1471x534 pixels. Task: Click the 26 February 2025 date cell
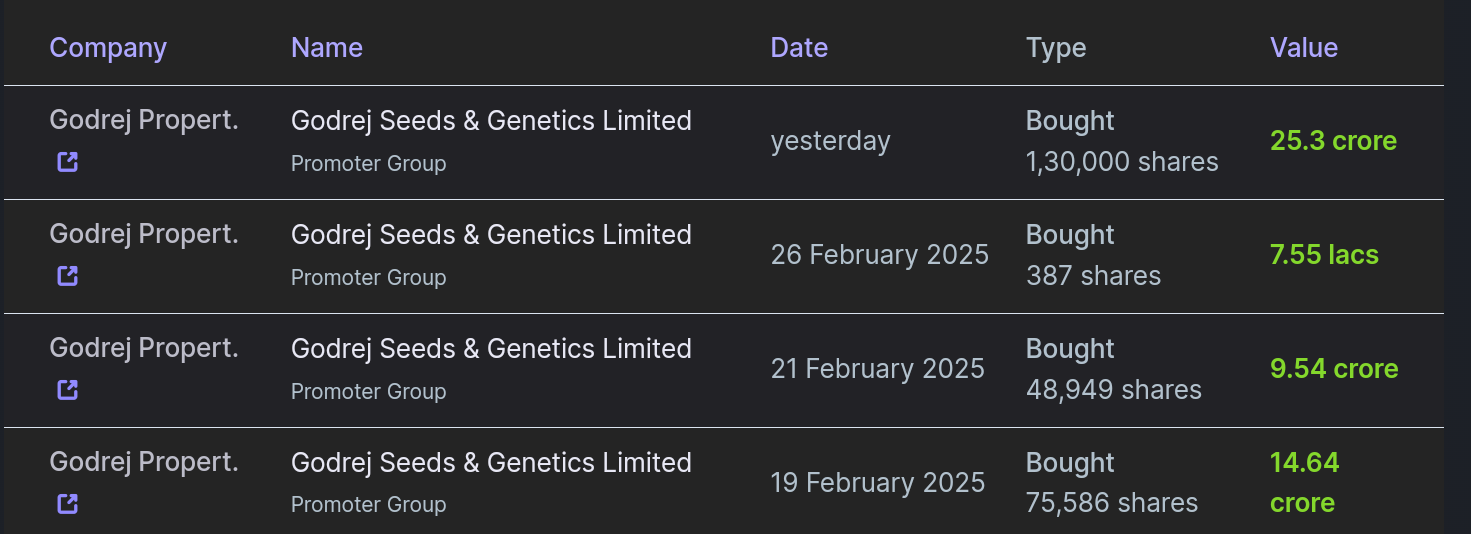pyautogui.click(x=879, y=255)
